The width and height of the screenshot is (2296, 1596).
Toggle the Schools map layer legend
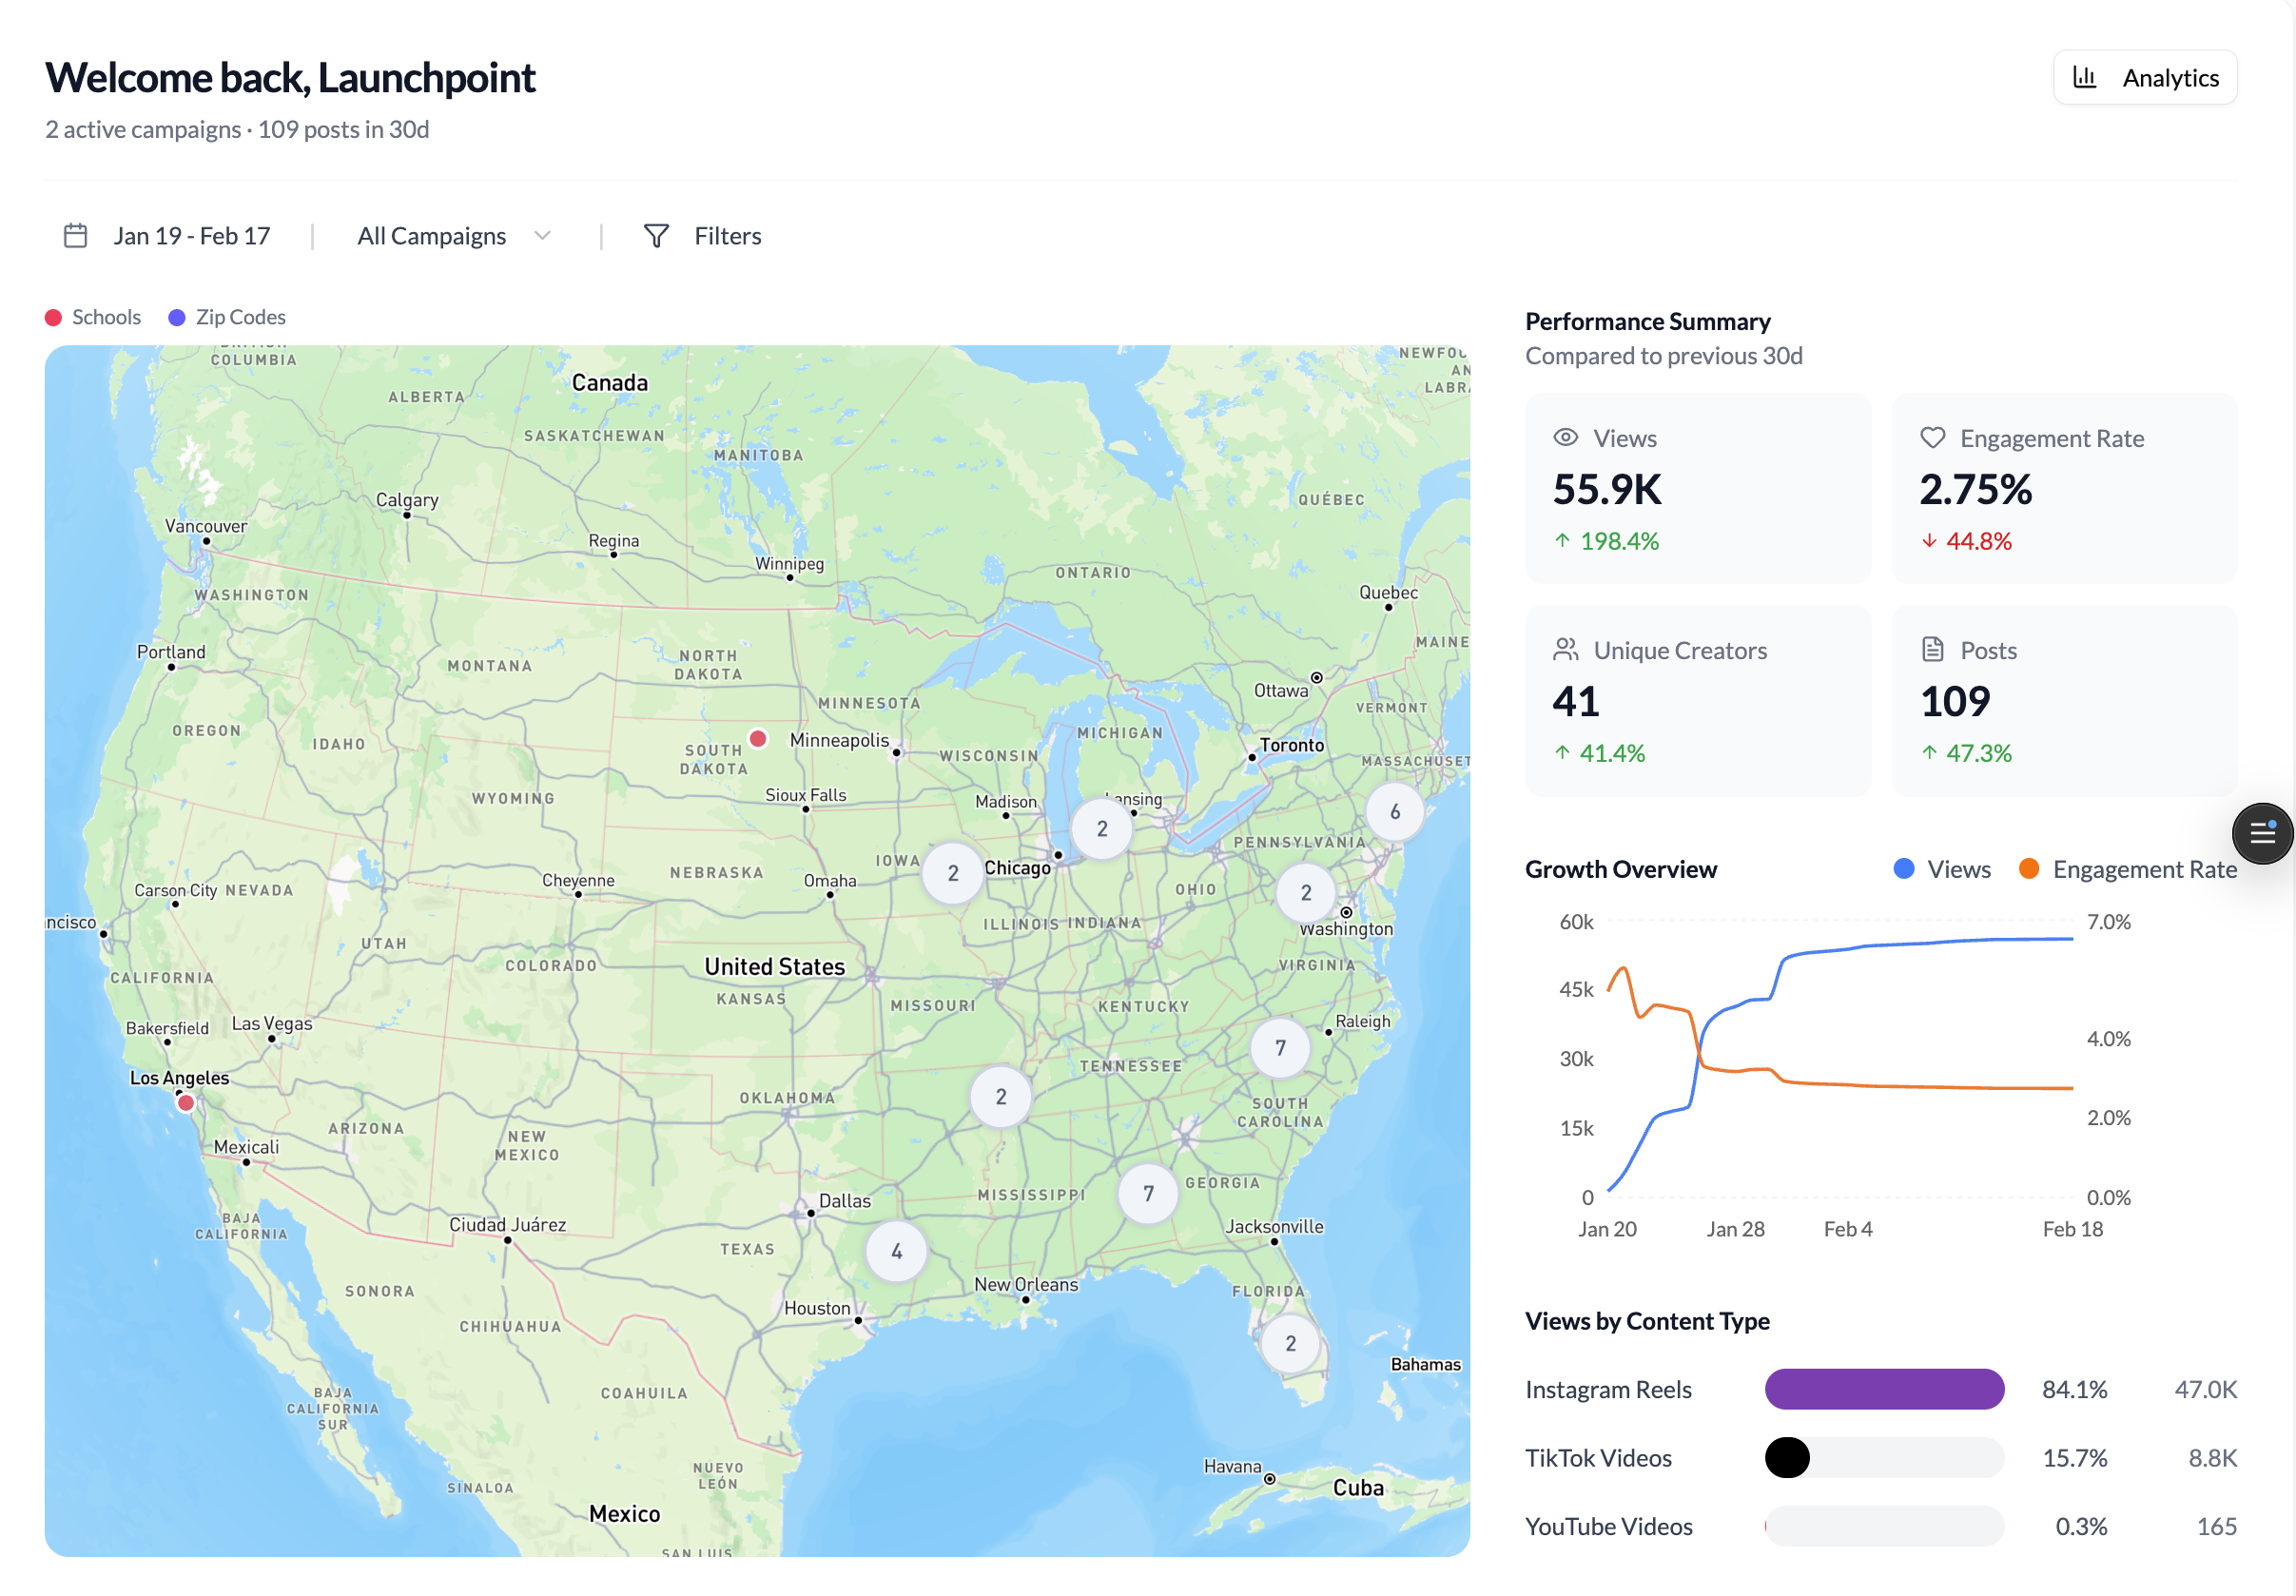(x=93, y=316)
